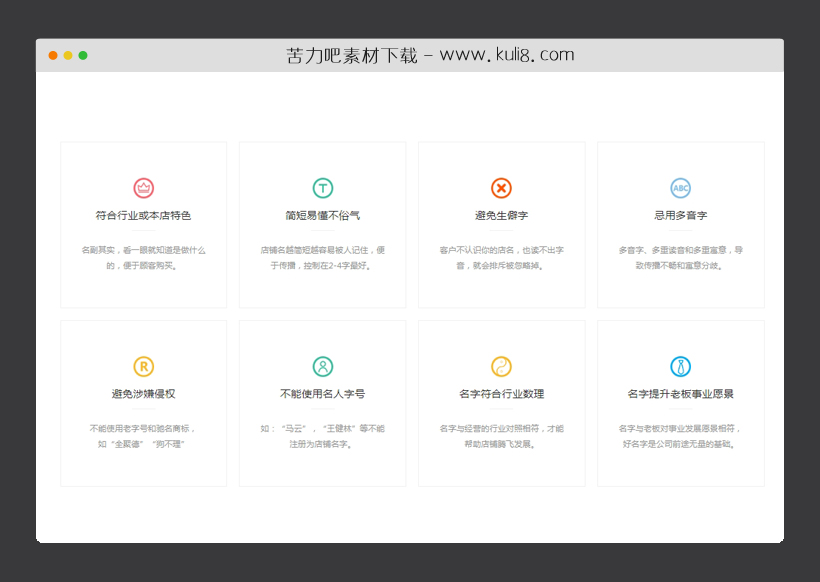Image resolution: width=820 pixels, height=582 pixels.
Task: Click the green person icon above 不能使用名人字号
Action: [x=322, y=366]
